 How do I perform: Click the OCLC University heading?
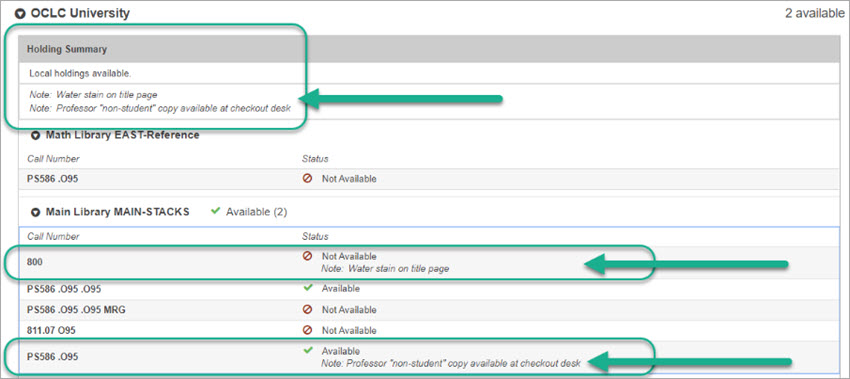80,14
